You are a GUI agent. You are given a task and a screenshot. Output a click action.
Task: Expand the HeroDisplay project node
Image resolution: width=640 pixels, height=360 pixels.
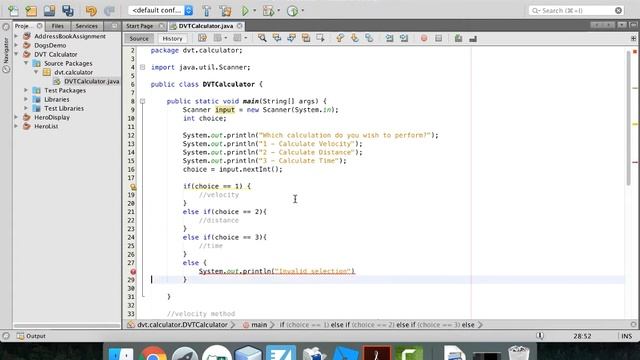coord(17,117)
